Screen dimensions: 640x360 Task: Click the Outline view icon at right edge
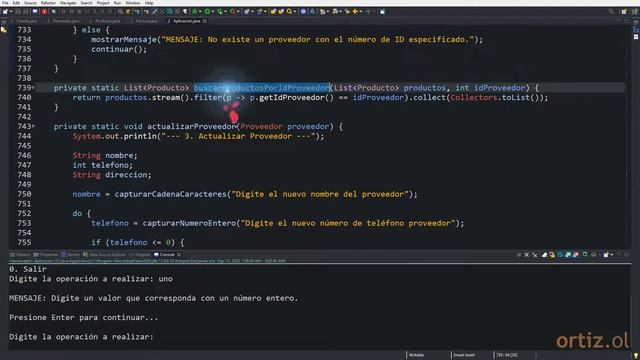(x=636, y=30)
